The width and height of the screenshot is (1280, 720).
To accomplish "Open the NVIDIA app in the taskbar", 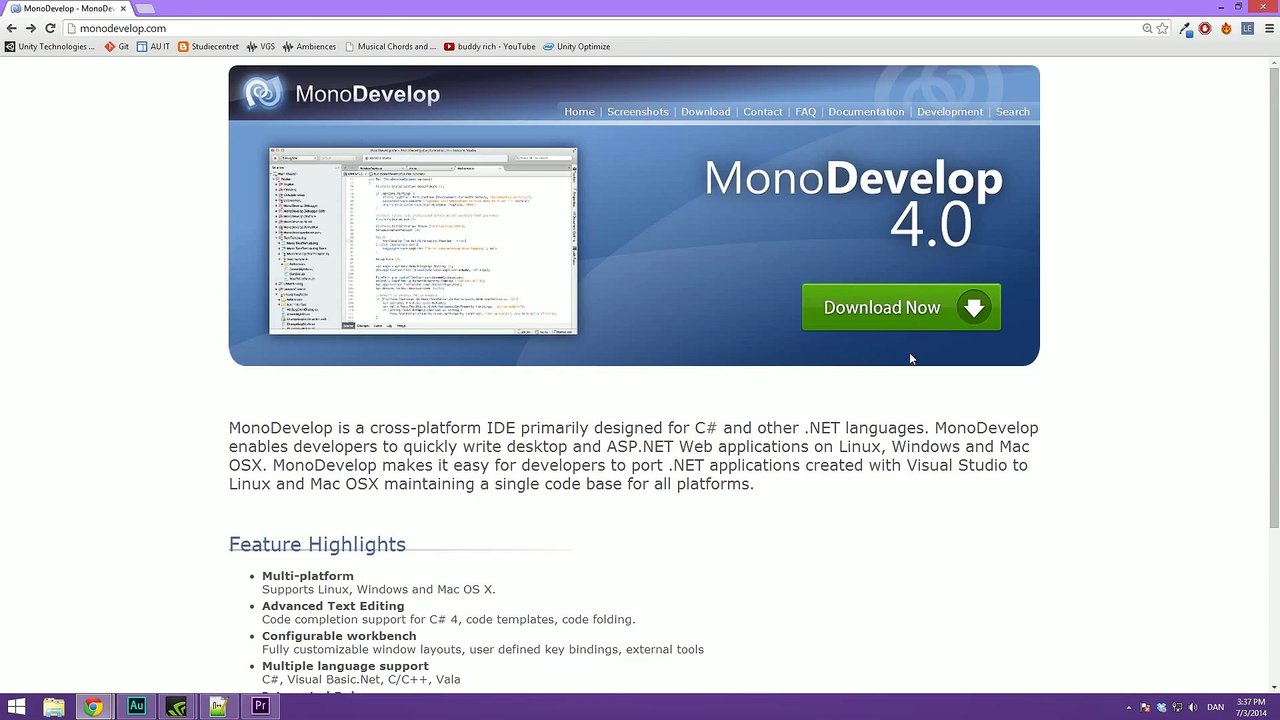I will click(177, 707).
